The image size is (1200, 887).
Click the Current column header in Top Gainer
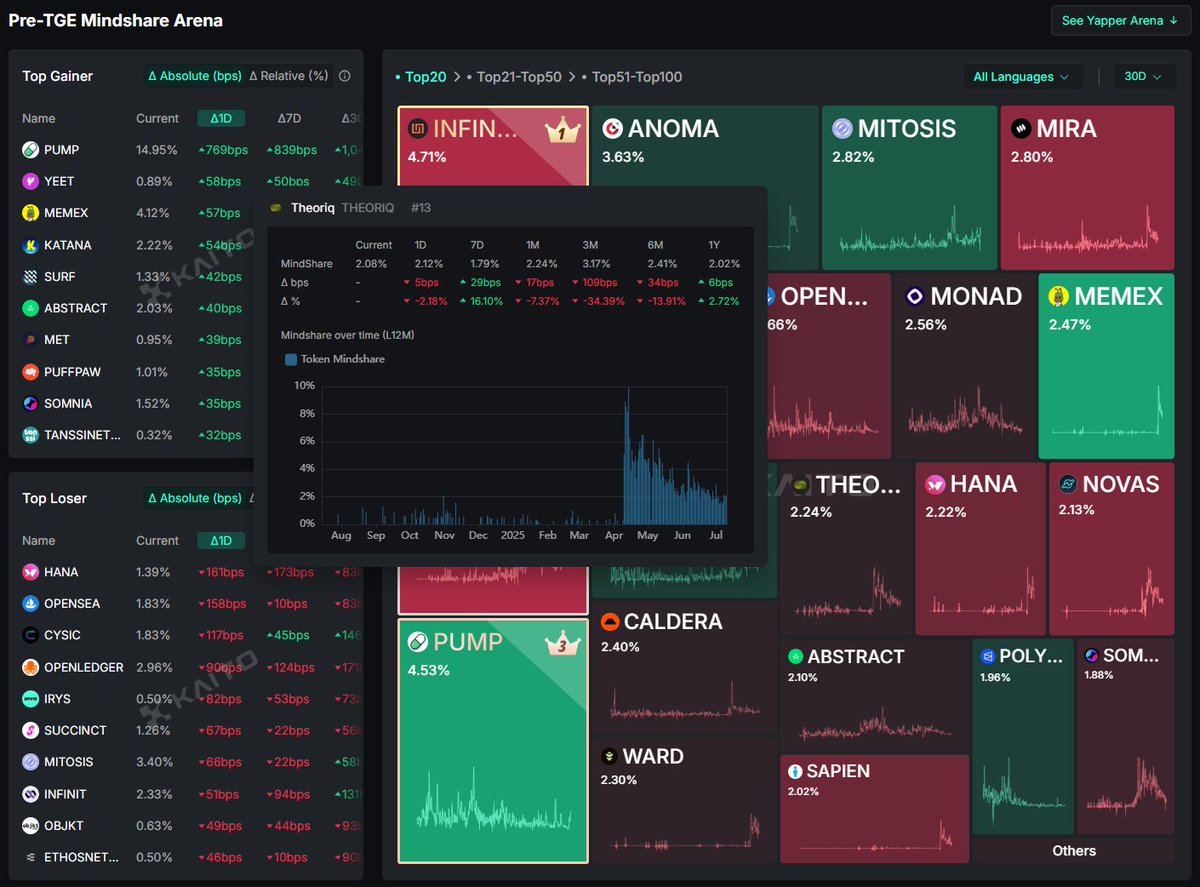click(157, 118)
